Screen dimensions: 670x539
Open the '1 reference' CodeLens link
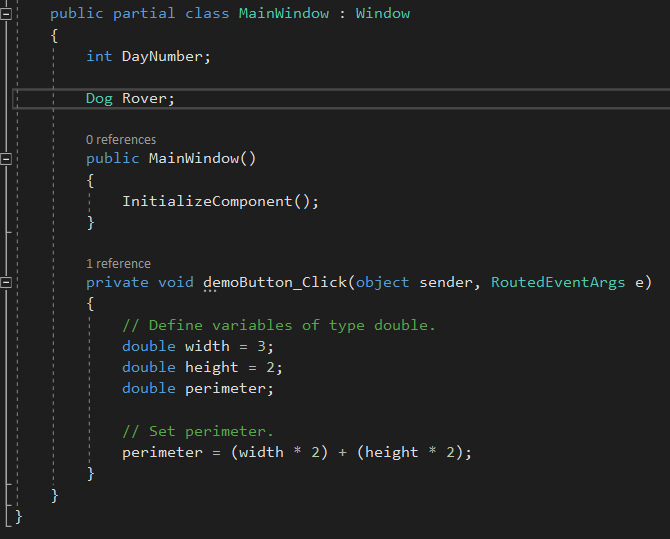click(x=118, y=264)
